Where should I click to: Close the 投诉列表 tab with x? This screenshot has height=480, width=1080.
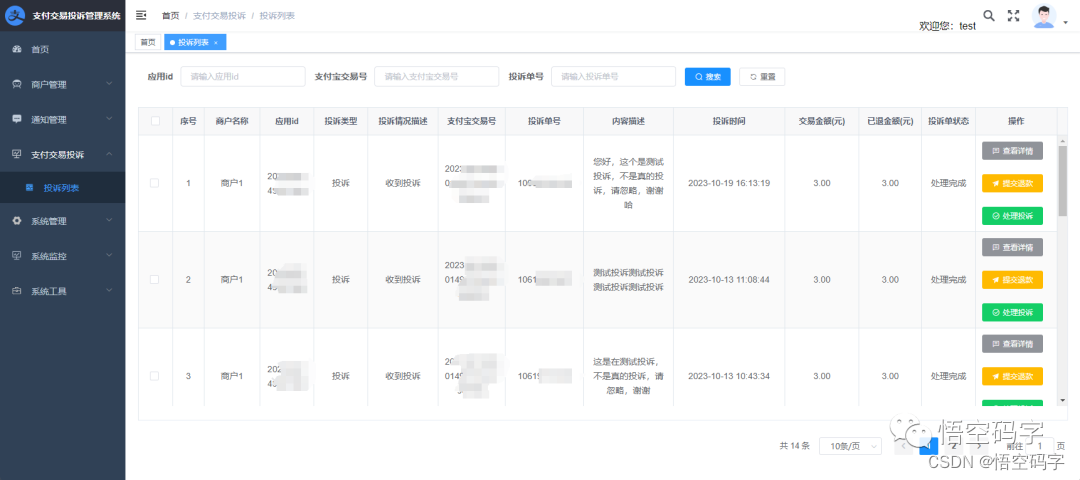216,43
